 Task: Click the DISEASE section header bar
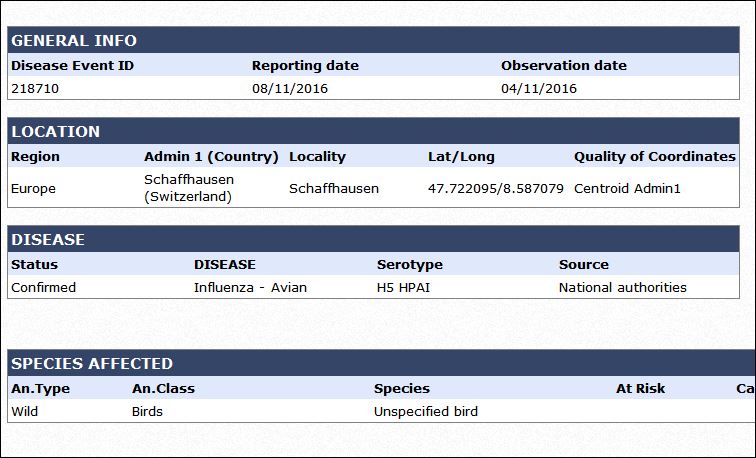[x=373, y=239]
